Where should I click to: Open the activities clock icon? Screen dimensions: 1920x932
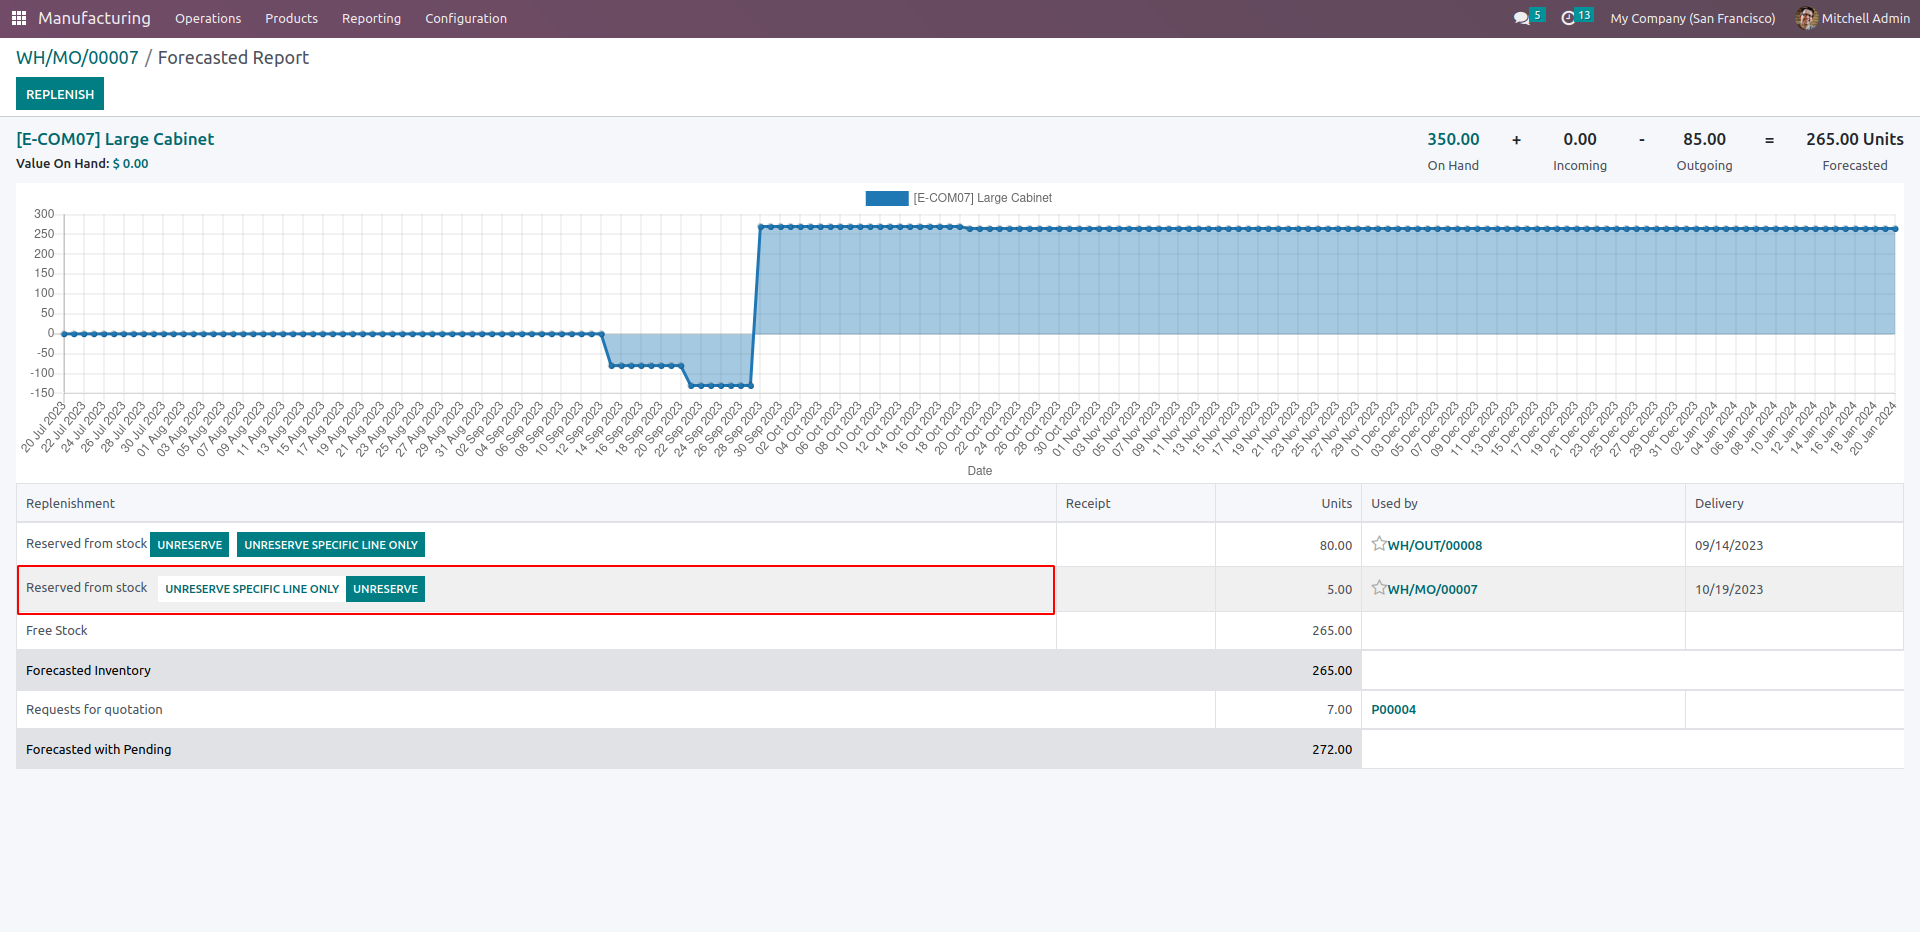[1568, 18]
